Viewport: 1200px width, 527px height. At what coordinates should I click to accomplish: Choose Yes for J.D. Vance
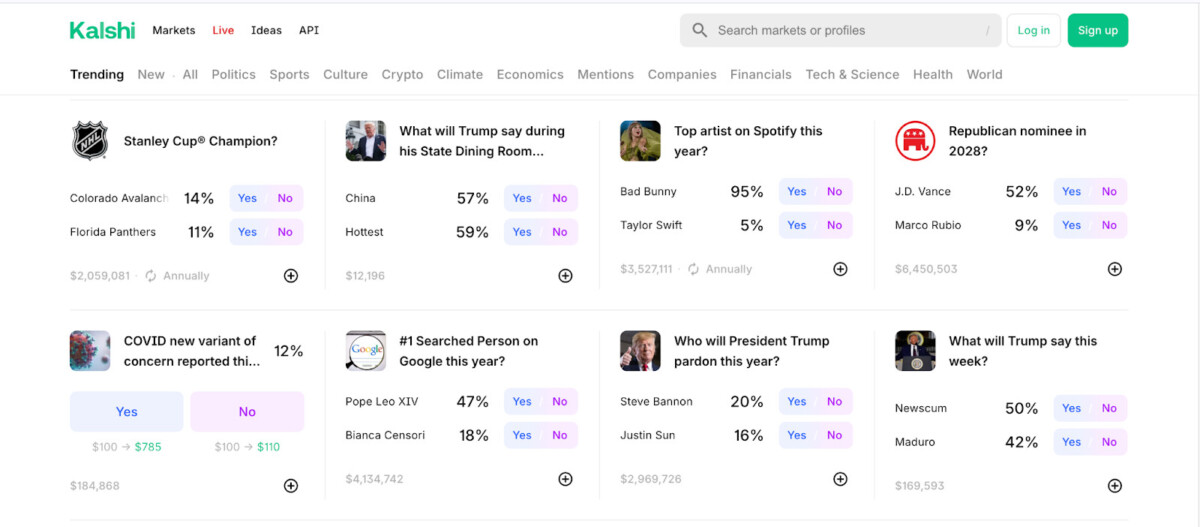point(1071,191)
